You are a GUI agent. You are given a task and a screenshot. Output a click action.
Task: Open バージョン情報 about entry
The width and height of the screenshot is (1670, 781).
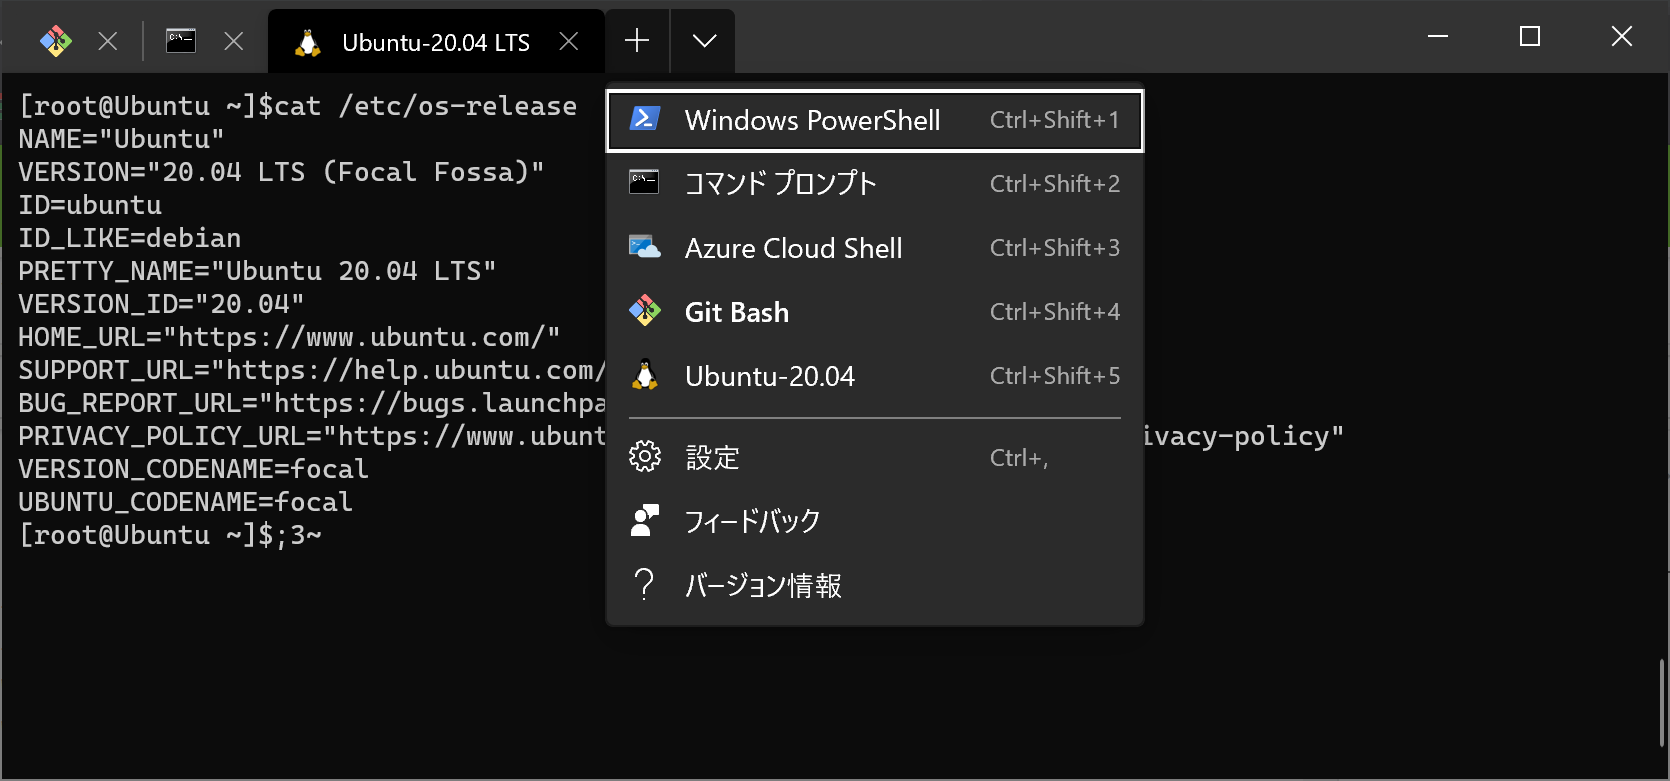(x=875, y=585)
